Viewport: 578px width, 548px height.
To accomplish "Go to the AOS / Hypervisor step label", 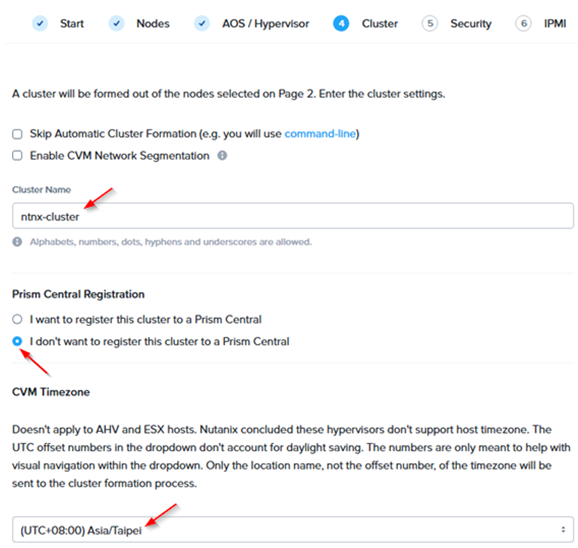I will 265,24.
